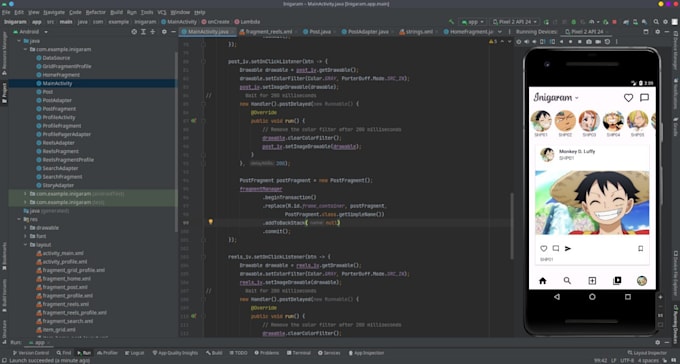Show hidden editor tabs dropdown
The width and height of the screenshot is (680, 364).
coord(500,32)
